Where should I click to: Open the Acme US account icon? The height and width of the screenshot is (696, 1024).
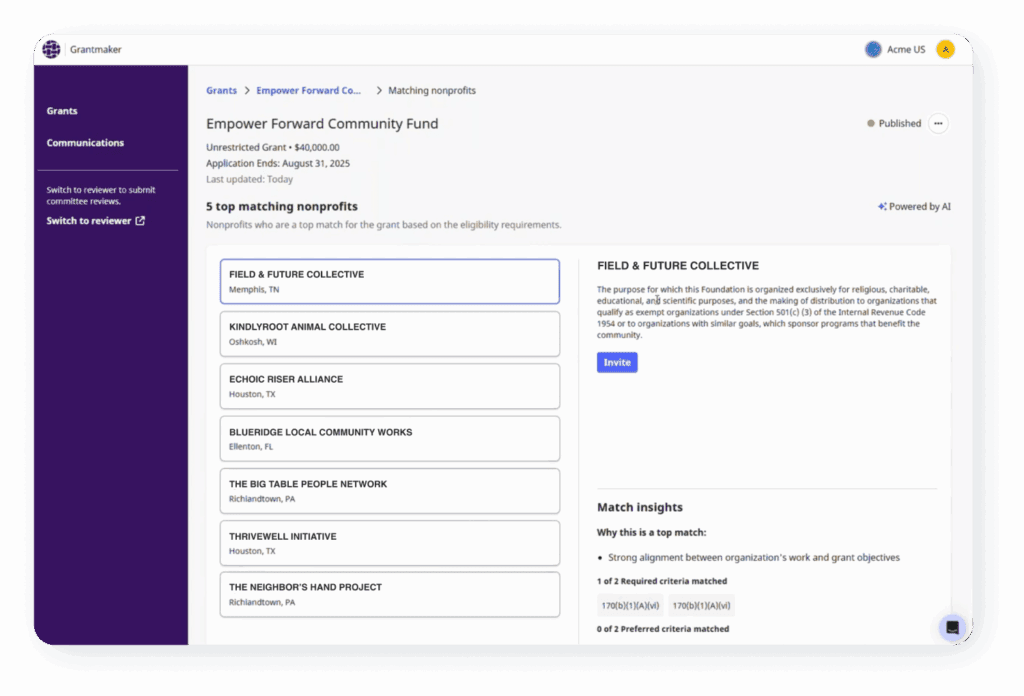[872, 49]
